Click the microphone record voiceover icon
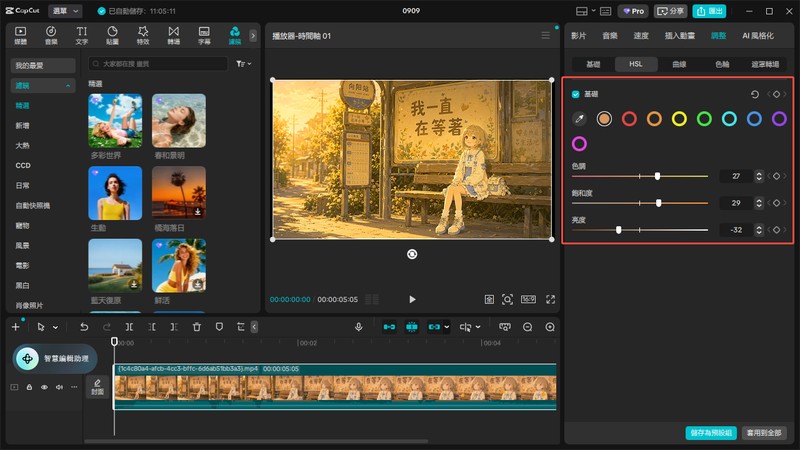Image resolution: width=800 pixels, height=450 pixels. [359, 327]
